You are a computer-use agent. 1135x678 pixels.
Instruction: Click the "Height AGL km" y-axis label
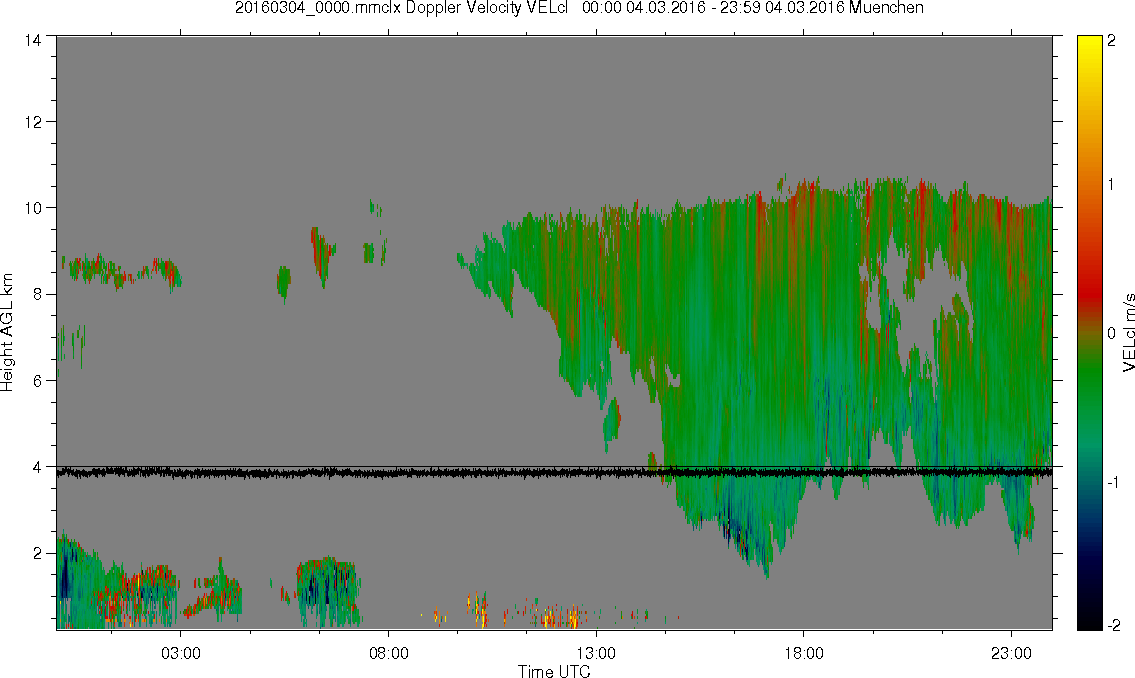point(7,332)
